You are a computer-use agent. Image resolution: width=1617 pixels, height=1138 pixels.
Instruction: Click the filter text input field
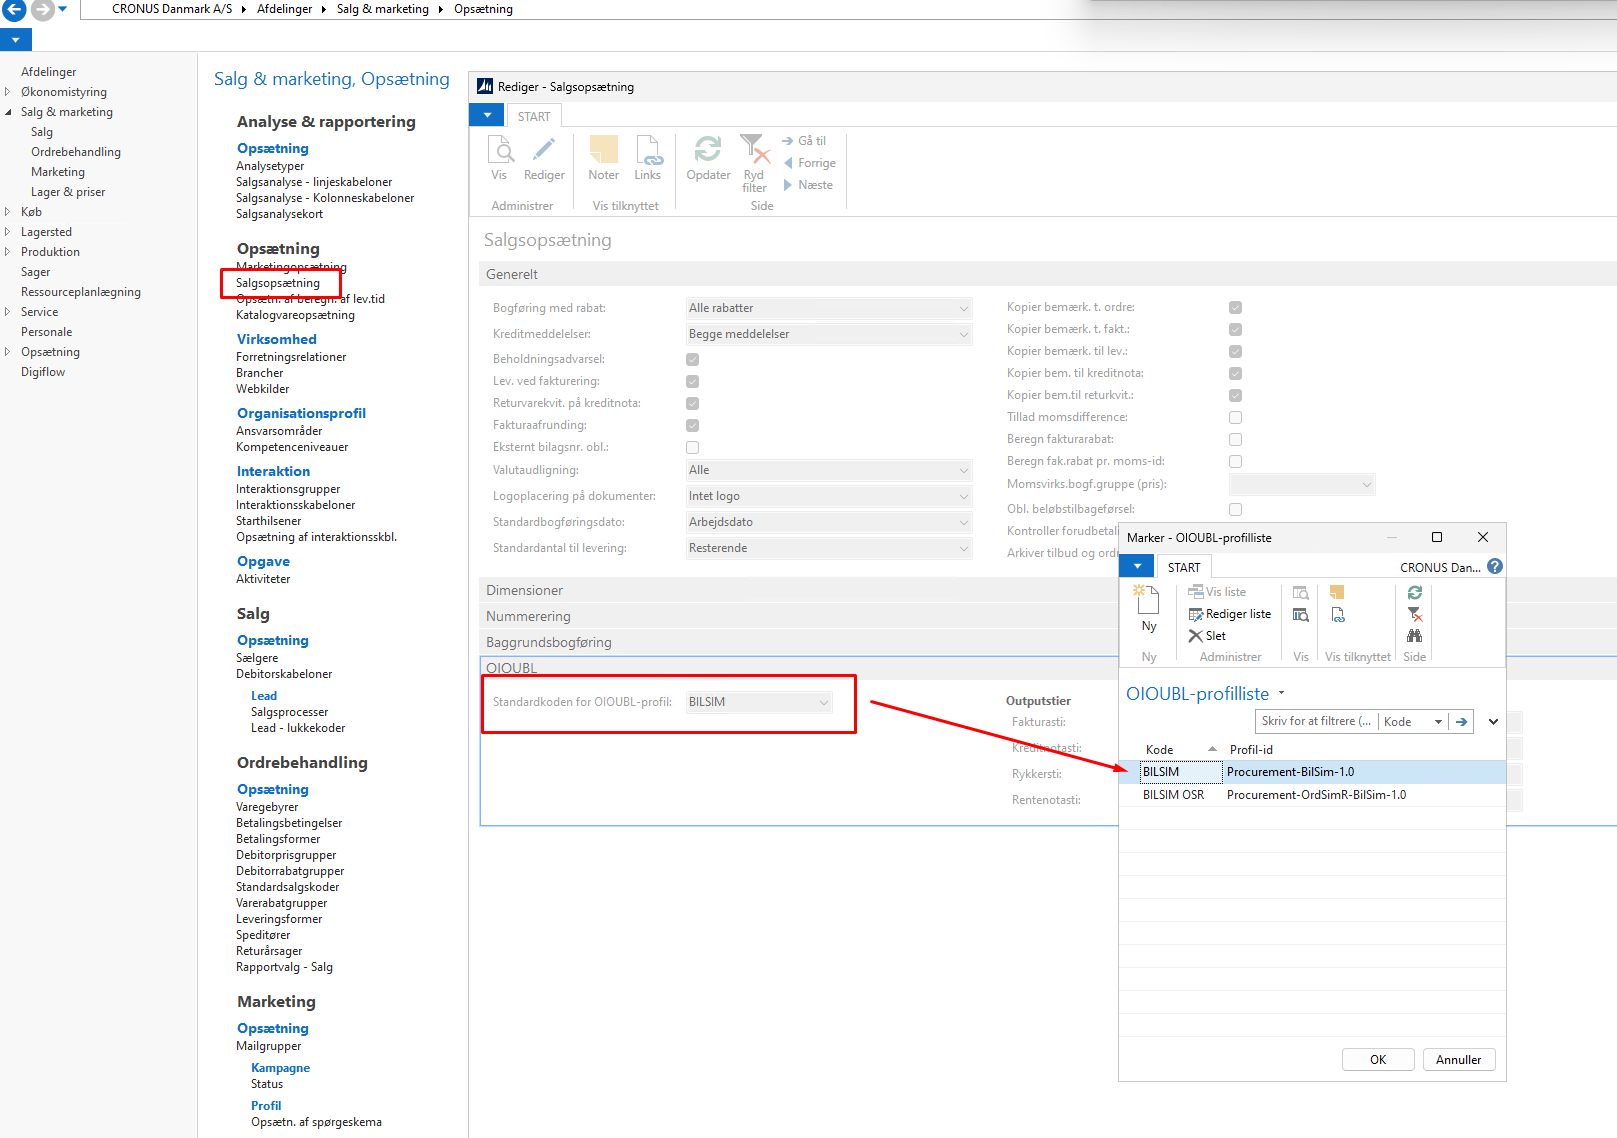click(x=1316, y=722)
